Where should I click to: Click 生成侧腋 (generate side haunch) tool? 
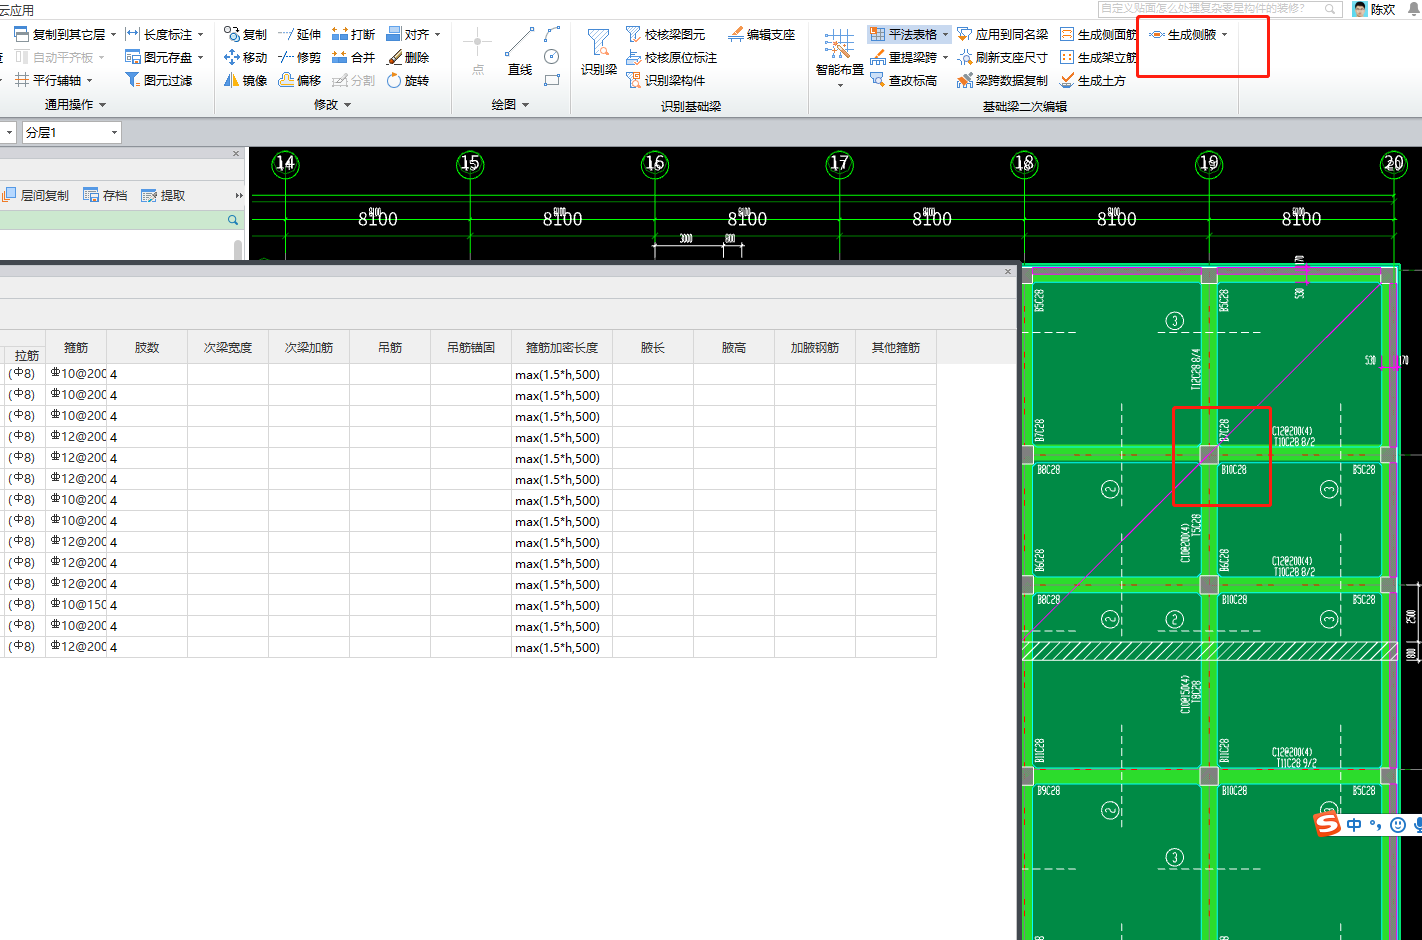coord(1183,34)
